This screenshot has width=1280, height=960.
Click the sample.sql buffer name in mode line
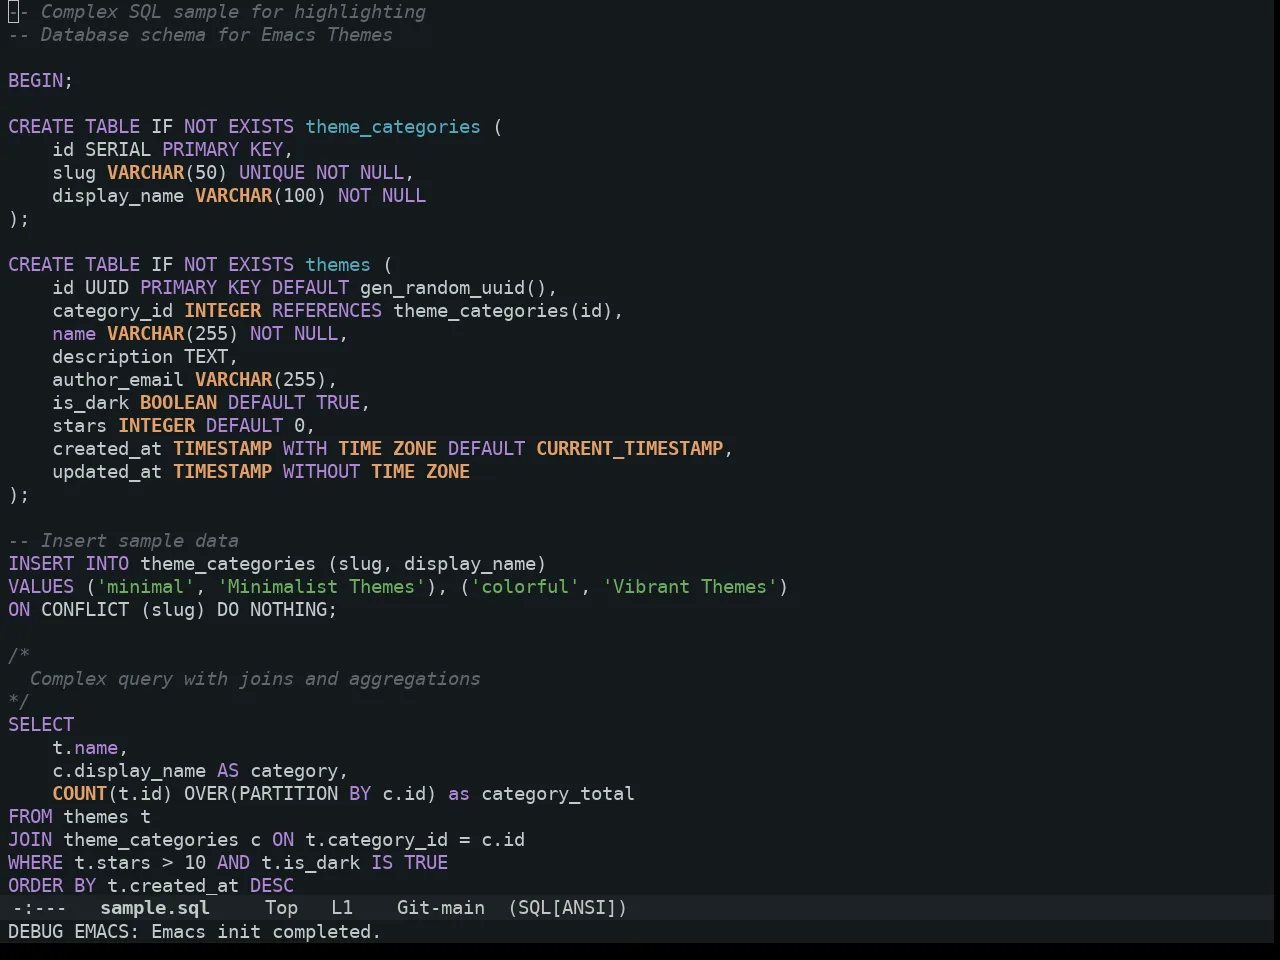pyautogui.click(x=155, y=908)
